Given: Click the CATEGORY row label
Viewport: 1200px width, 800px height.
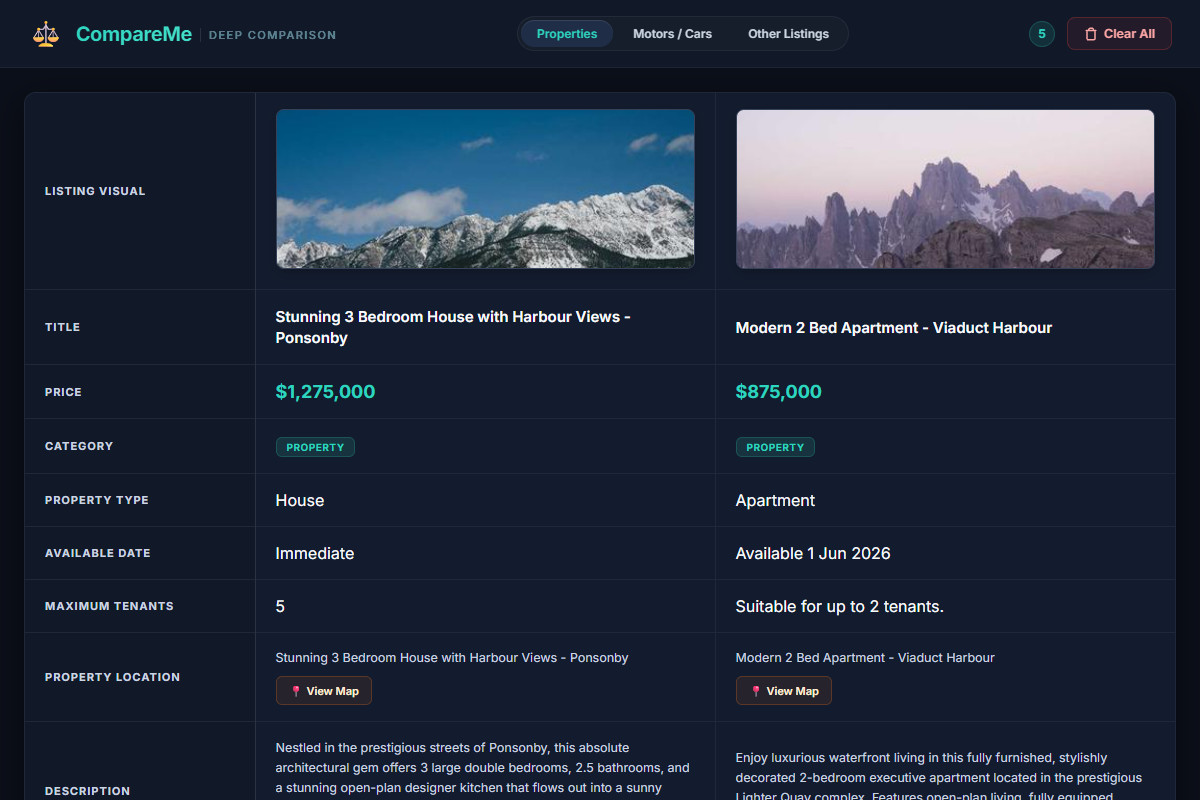Looking at the screenshot, I should click(79, 446).
